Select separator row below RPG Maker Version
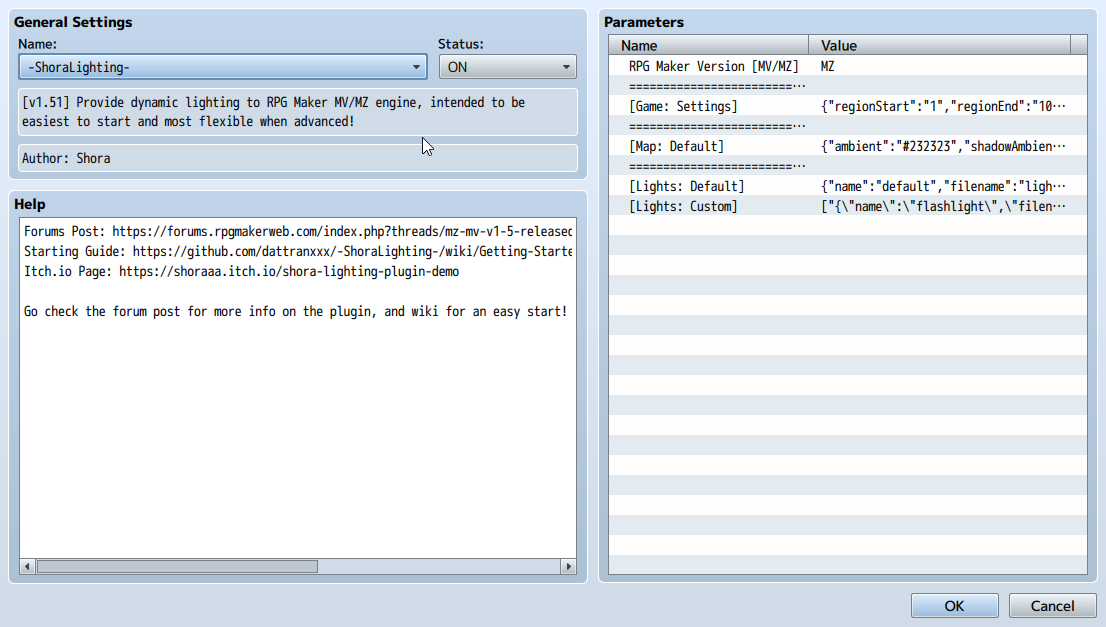 (847, 86)
